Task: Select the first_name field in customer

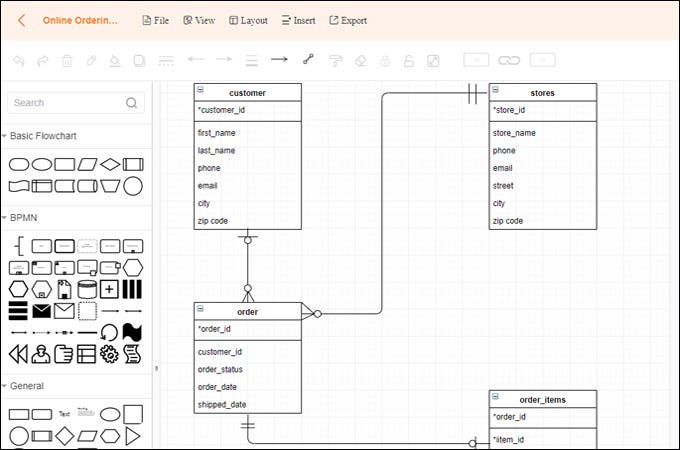Action: (x=248, y=133)
